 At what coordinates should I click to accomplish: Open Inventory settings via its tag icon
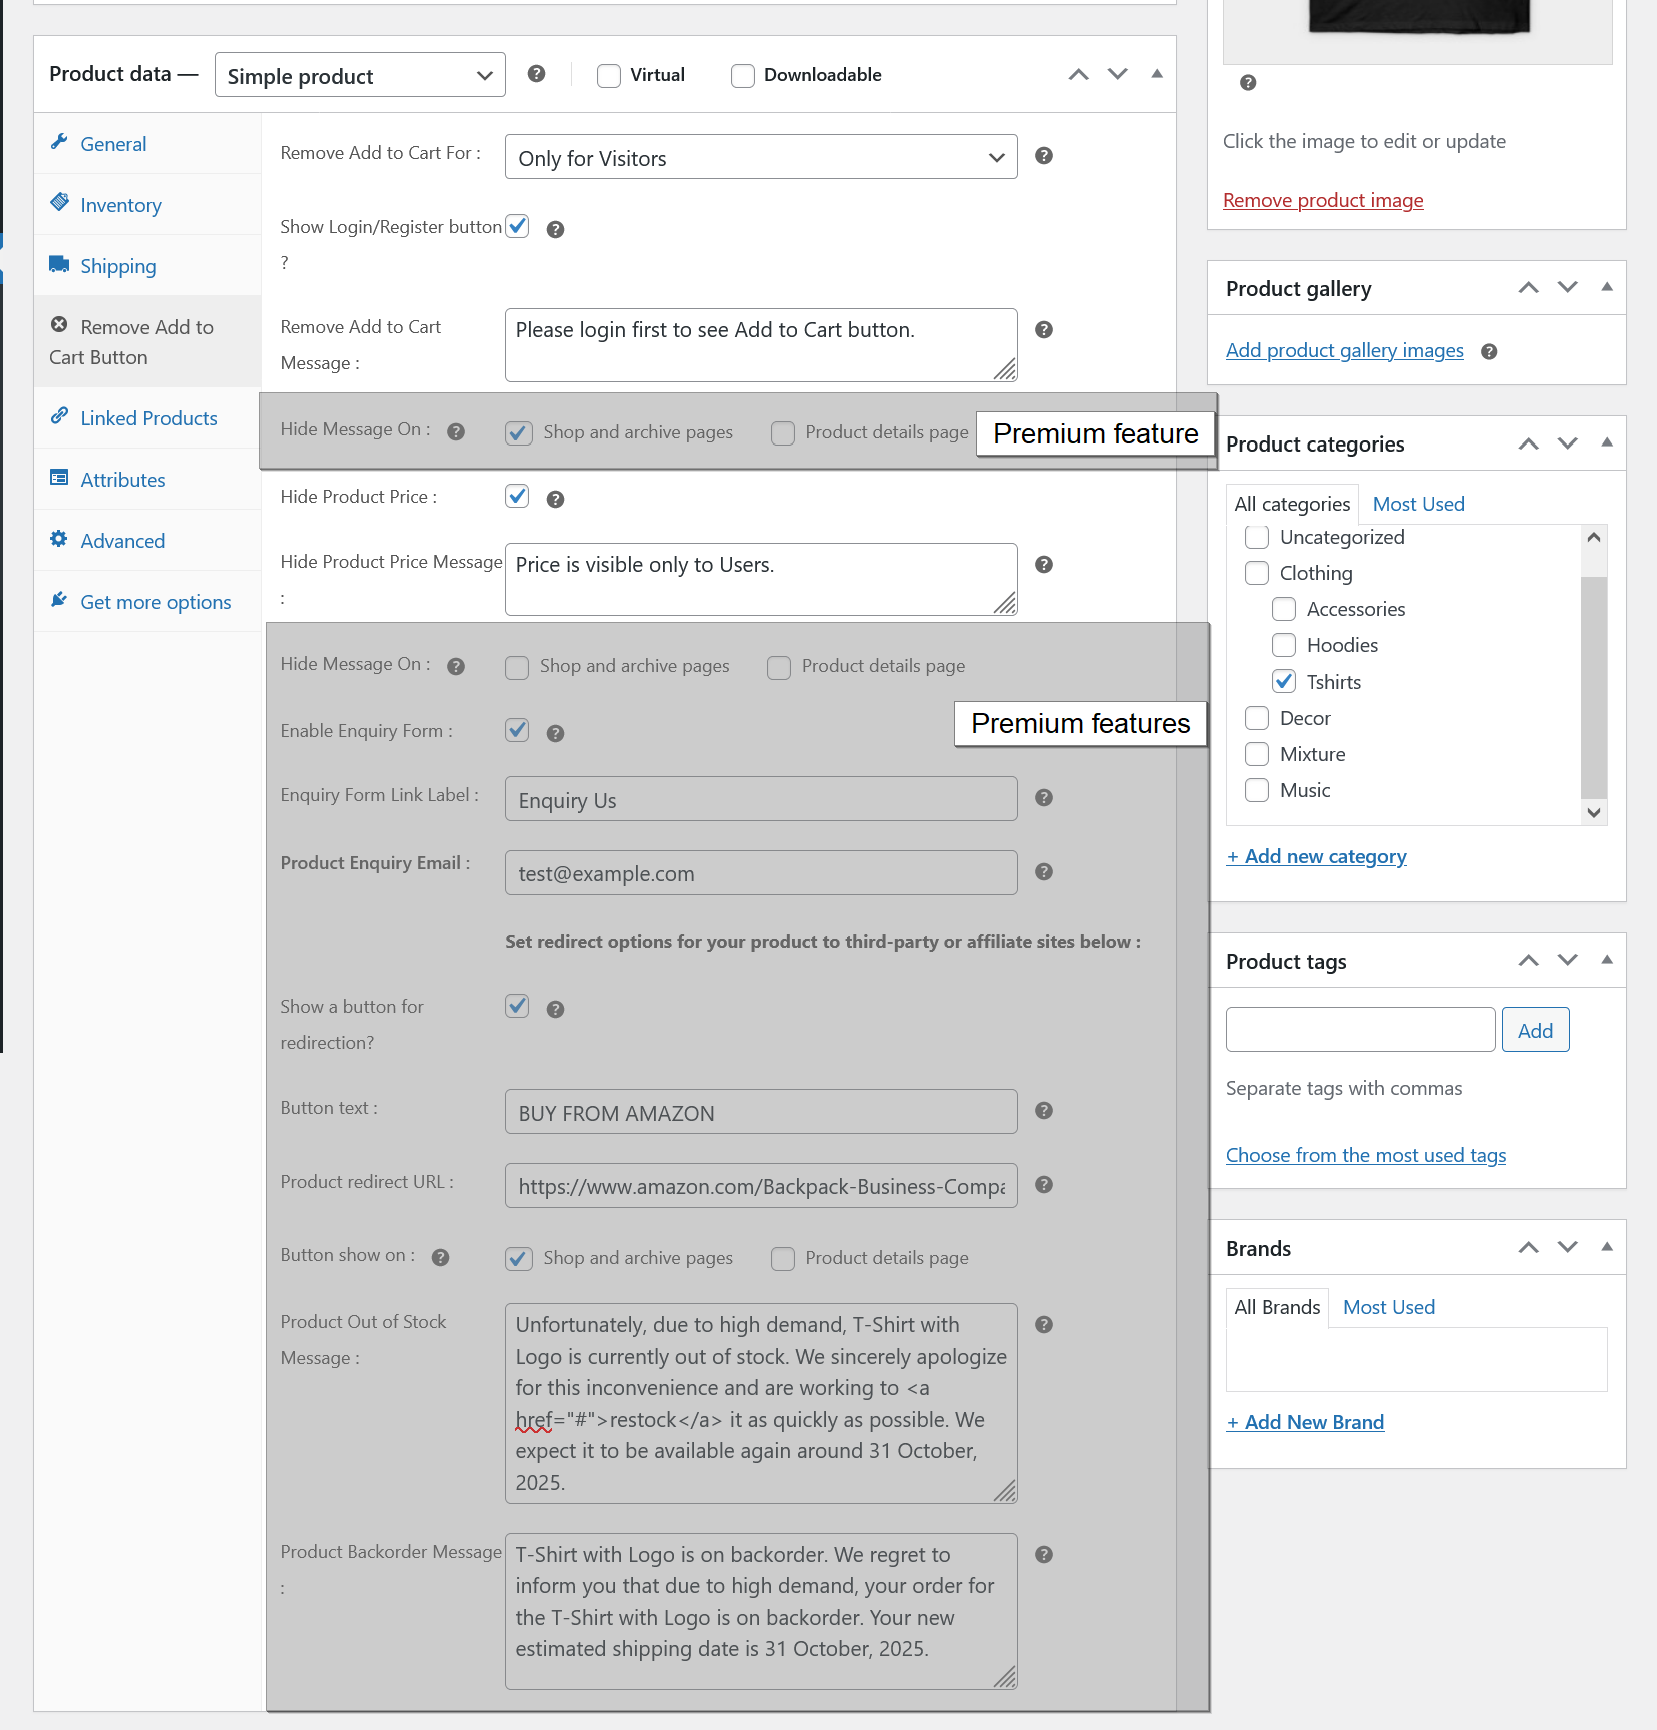[x=61, y=204]
